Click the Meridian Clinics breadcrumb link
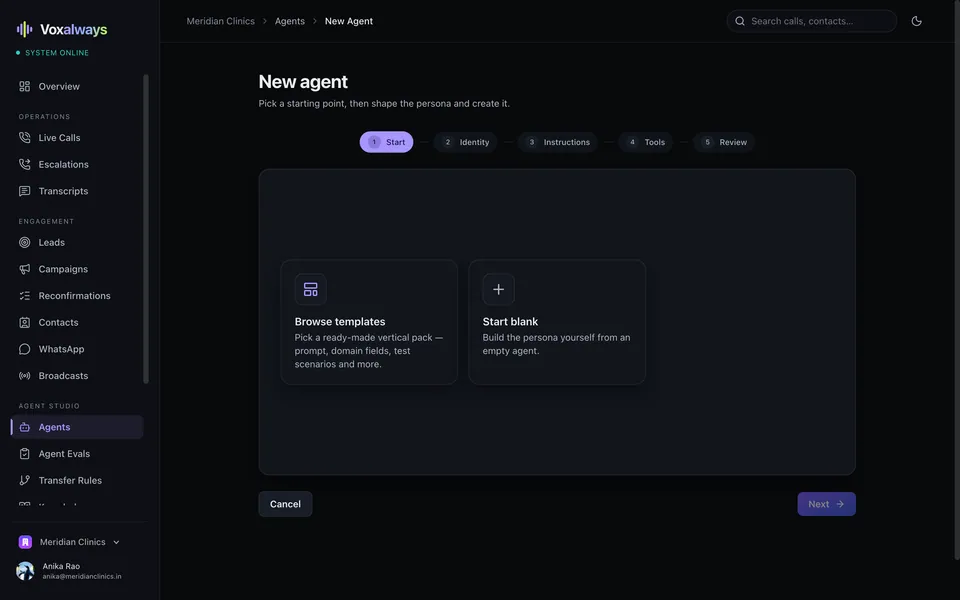This screenshot has height=600, width=960. 220,21
